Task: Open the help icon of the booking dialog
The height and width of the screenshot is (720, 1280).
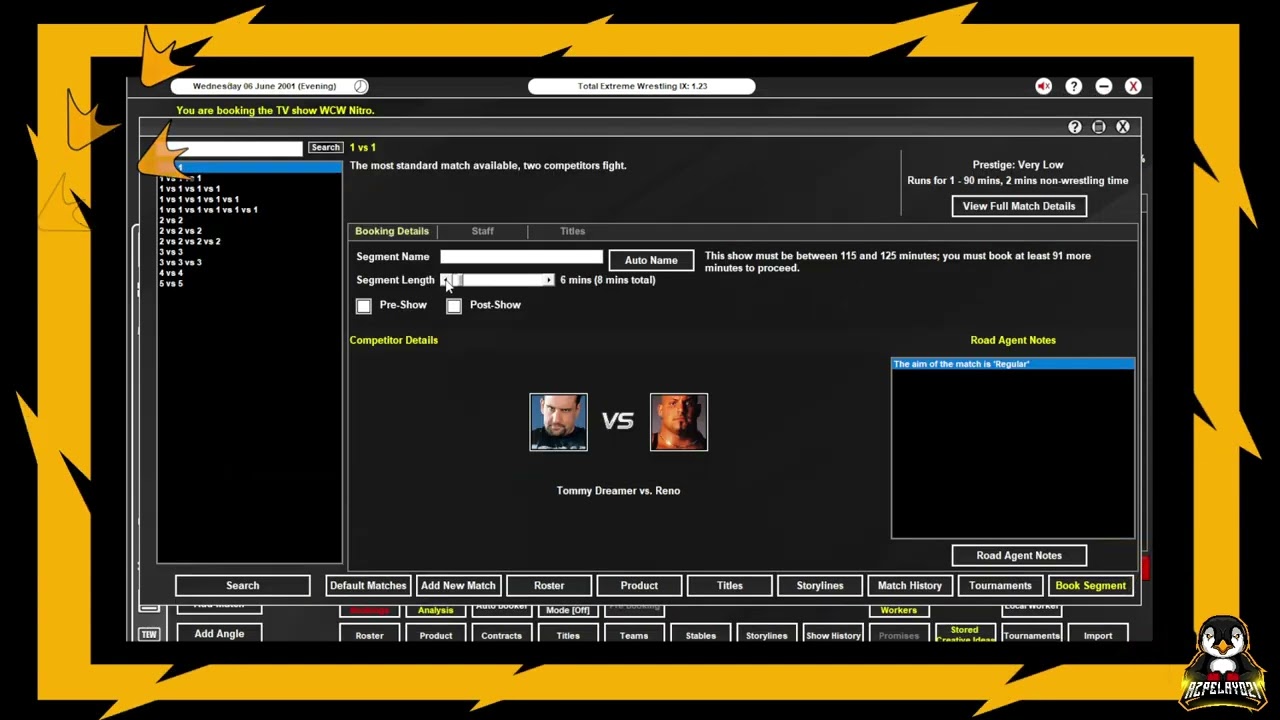Action: (x=1074, y=127)
